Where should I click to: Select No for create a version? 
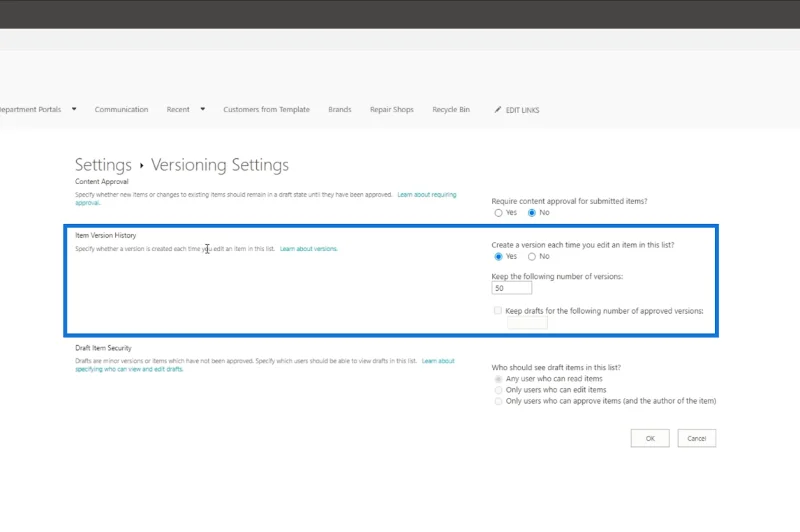click(532, 257)
